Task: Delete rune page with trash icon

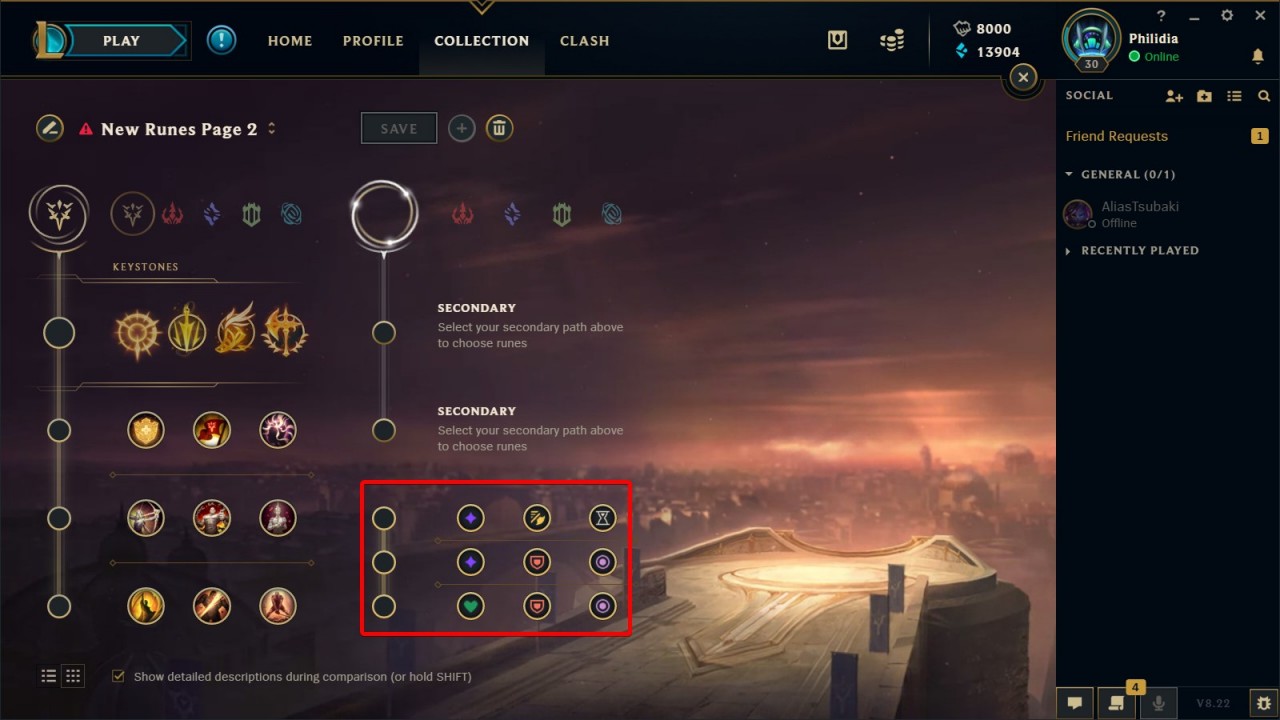Action: (500, 128)
